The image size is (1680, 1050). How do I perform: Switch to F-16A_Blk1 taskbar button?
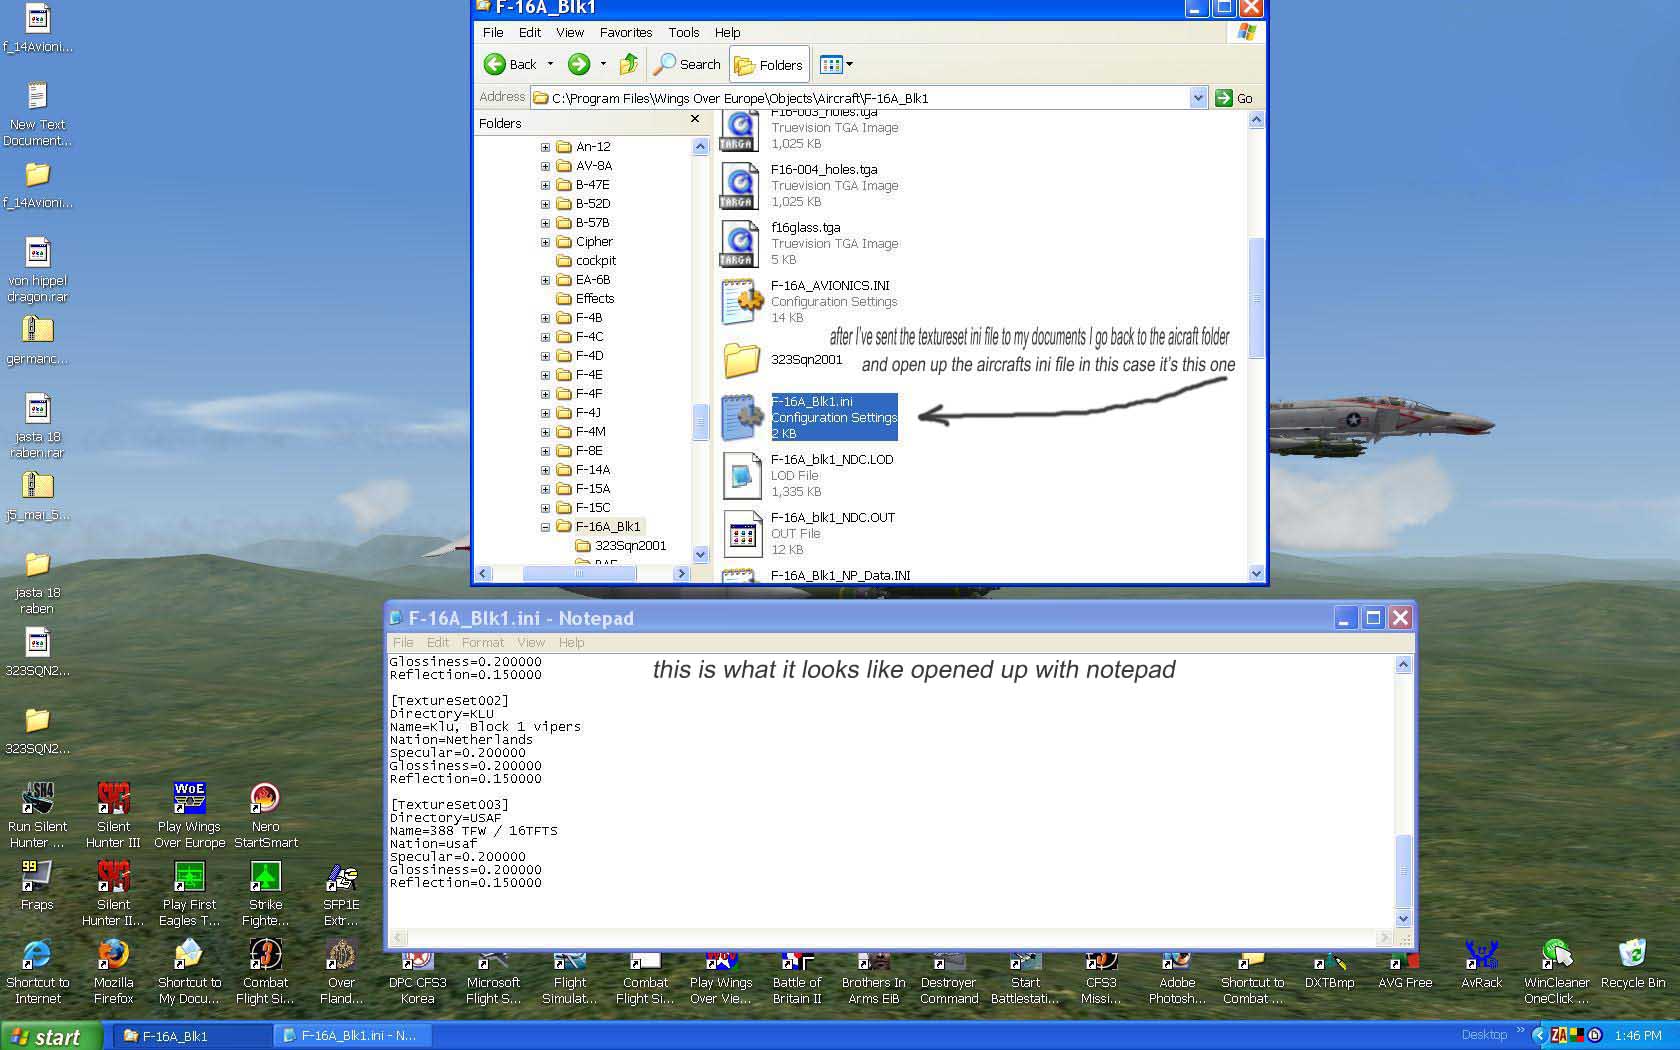pos(190,1036)
